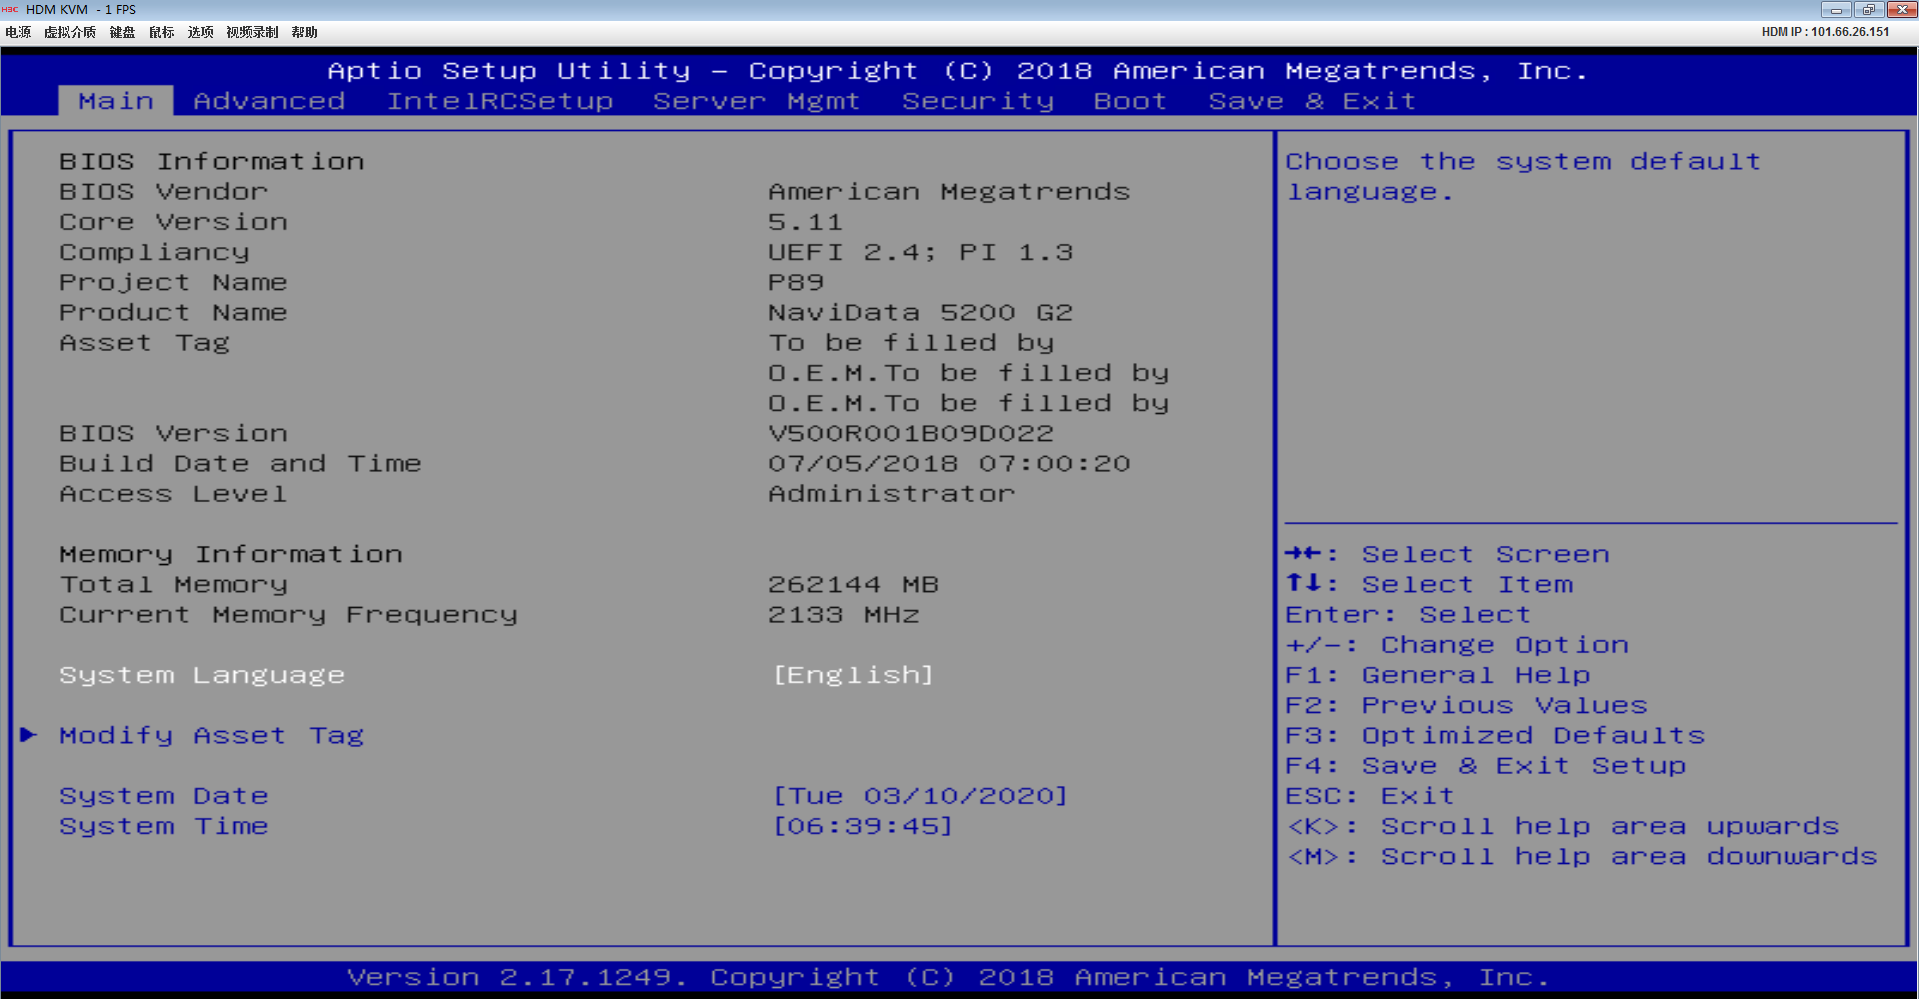Click the HDM IP address in menu bar

point(1825,32)
